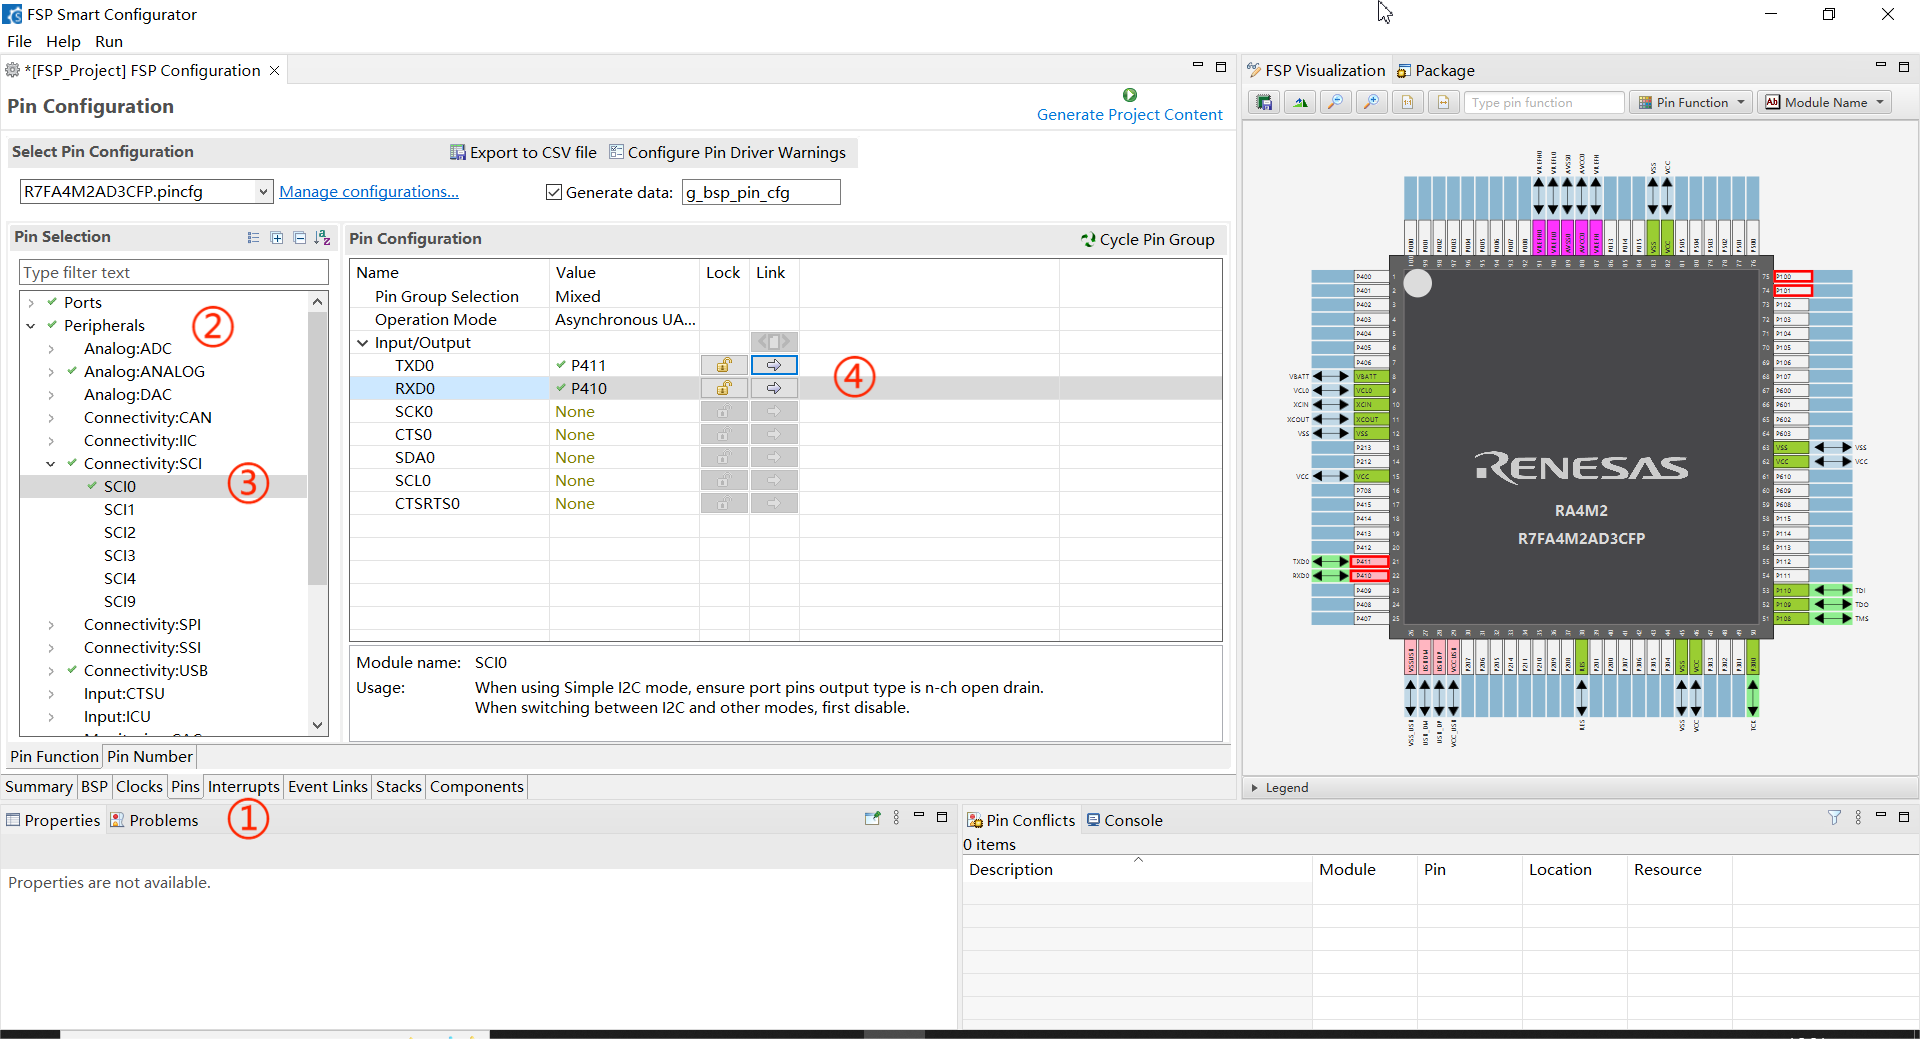Open the pin view icon in Properties header

pyautogui.click(x=872, y=818)
